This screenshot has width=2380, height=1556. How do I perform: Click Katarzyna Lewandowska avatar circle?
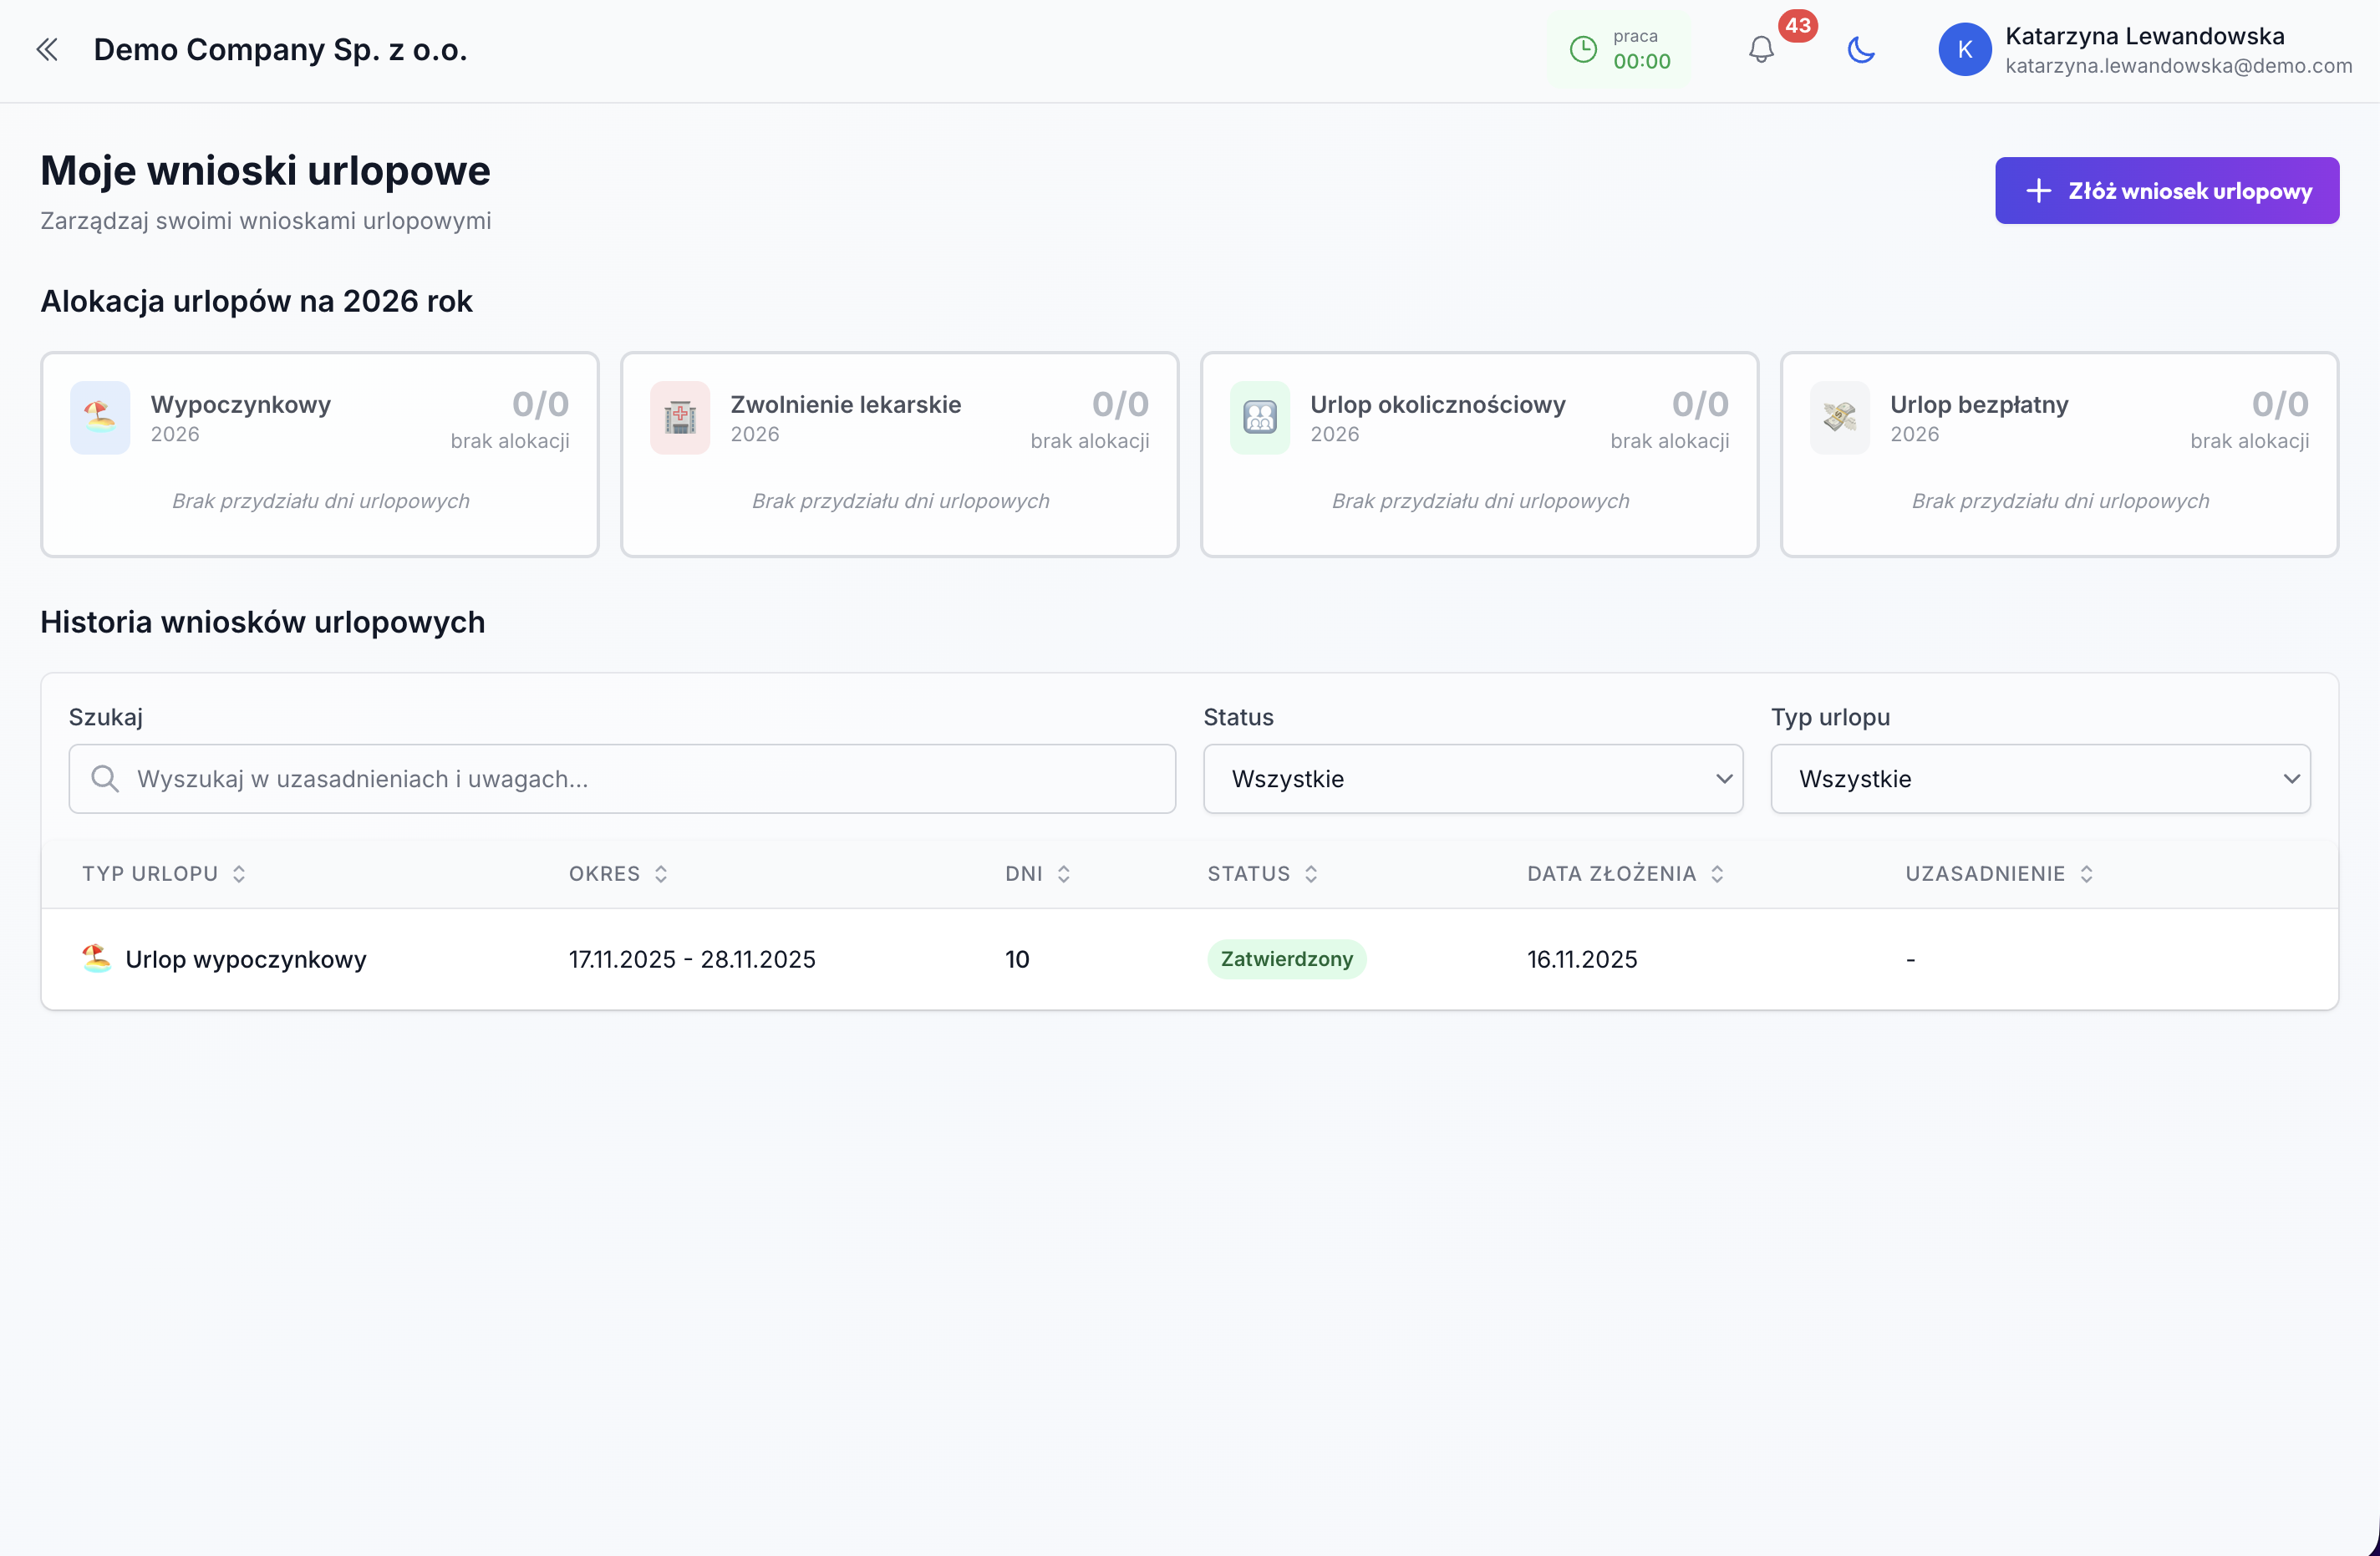[x=1964, y=50]
